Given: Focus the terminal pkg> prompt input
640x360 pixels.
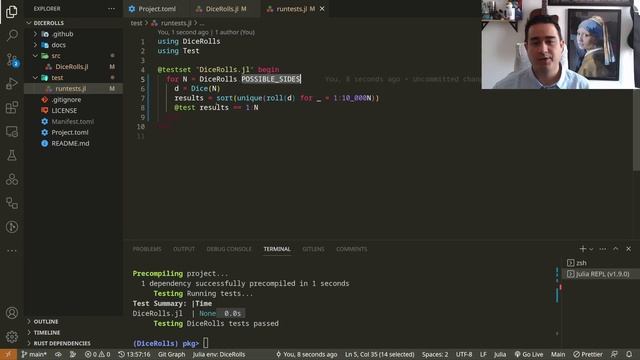Looking at the screenshot, I should point(205,343).
